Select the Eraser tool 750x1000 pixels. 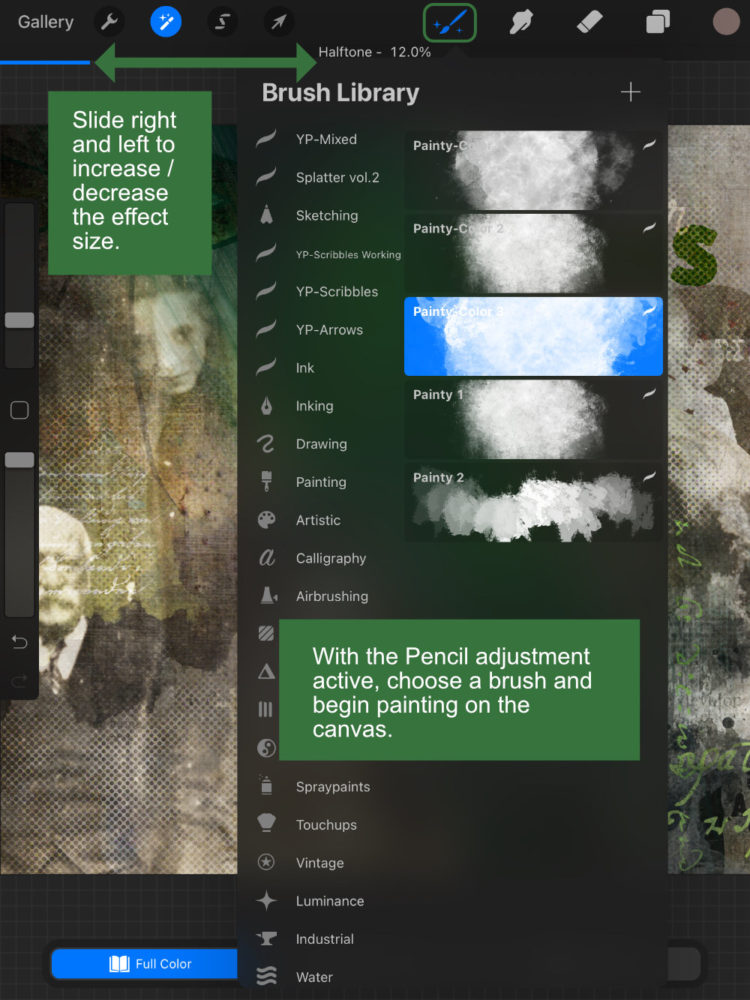pyautogui.click(x=590, y=22)
